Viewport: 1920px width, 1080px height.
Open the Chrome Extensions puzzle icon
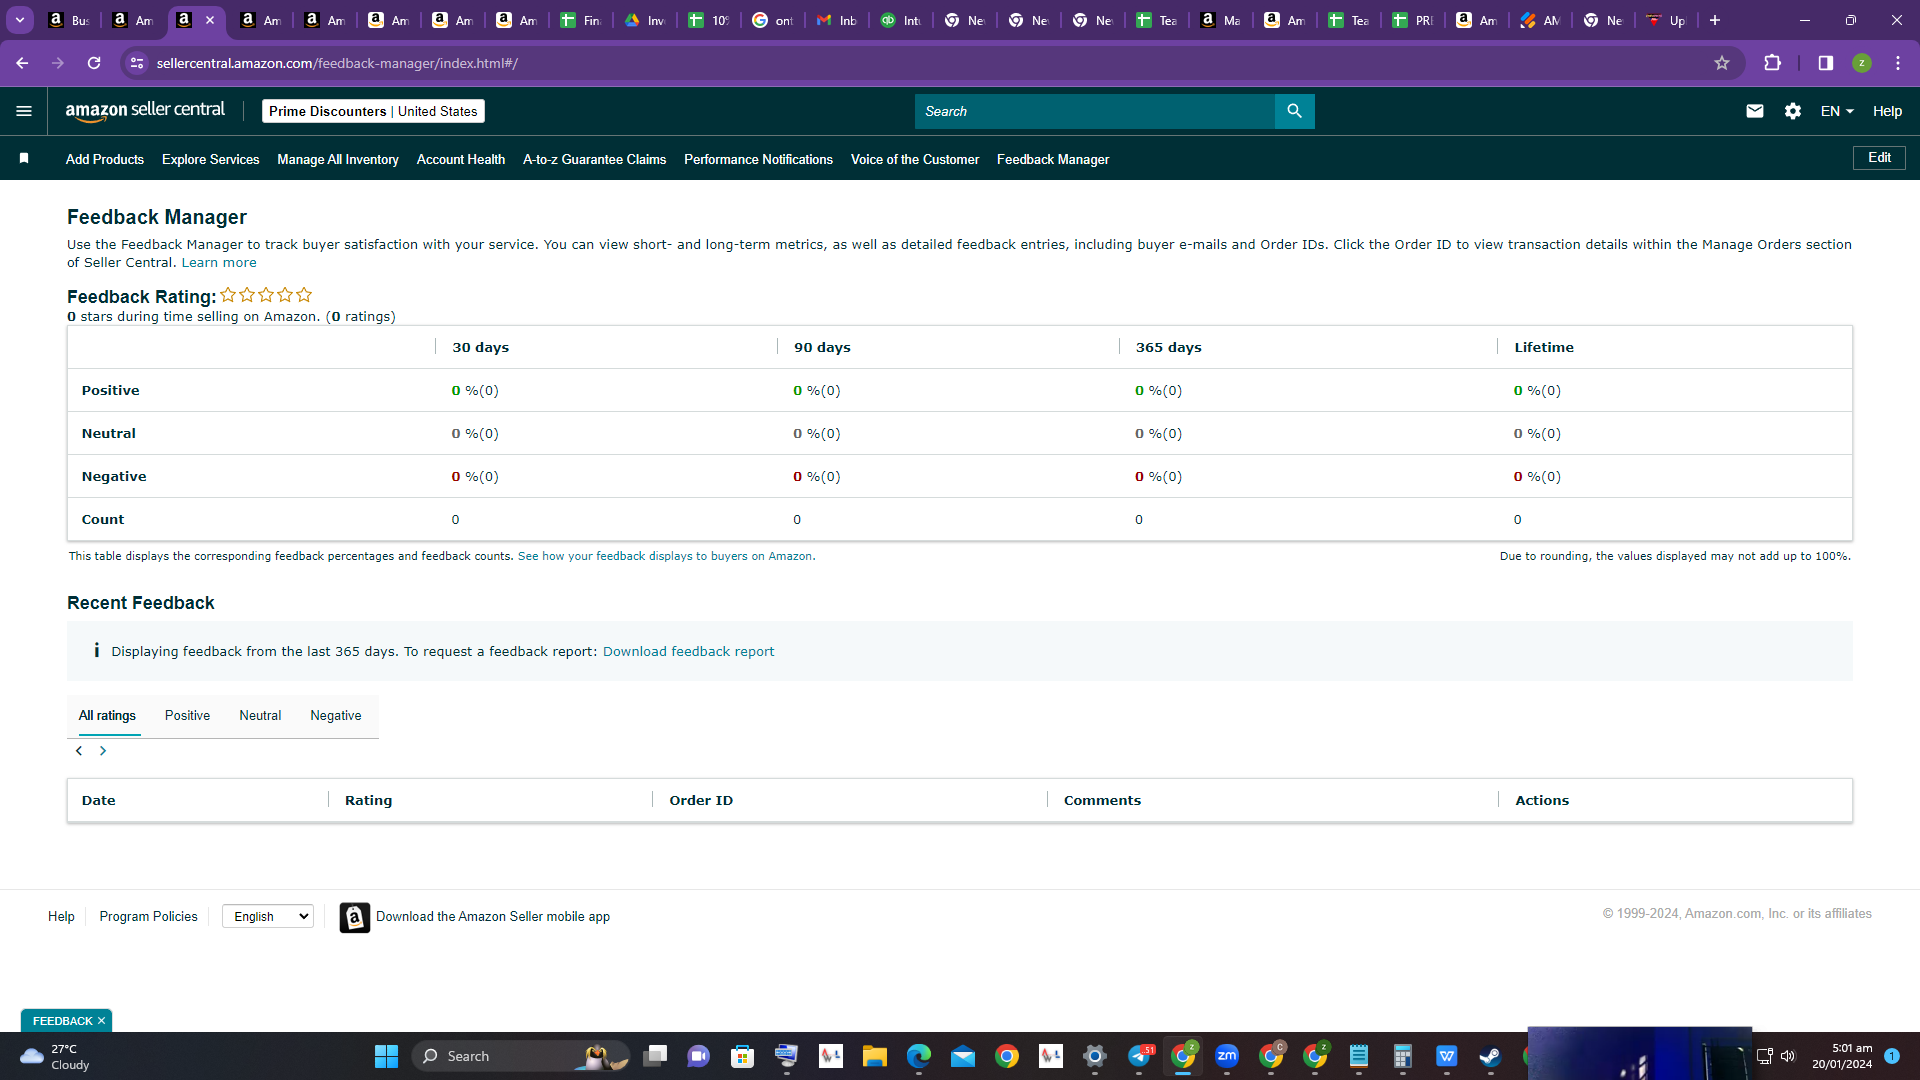point(1772,63)
